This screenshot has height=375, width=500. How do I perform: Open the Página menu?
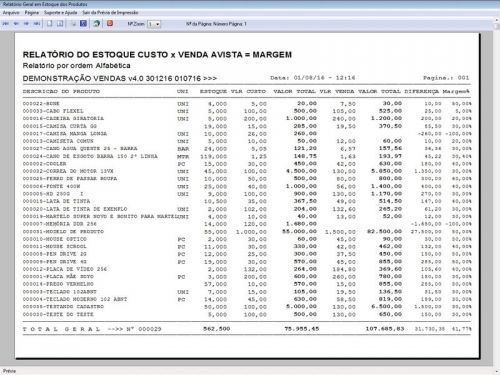tap(32, 13)
